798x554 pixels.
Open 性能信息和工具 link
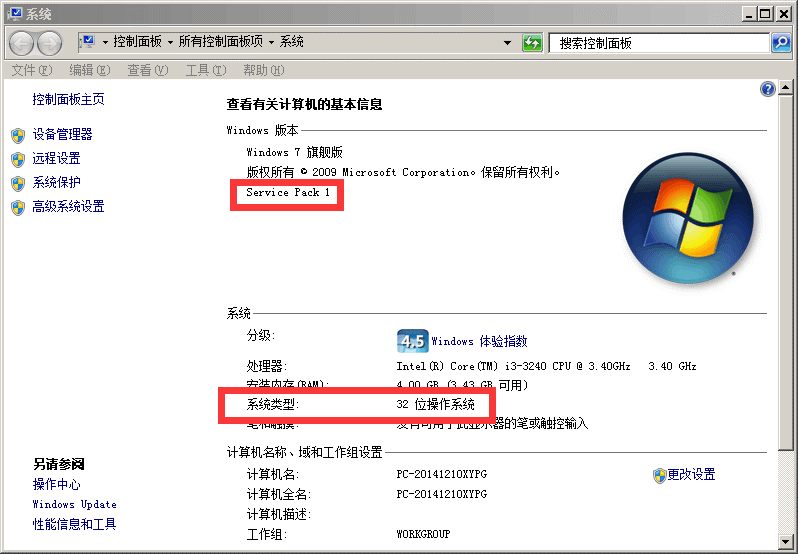click(x=75, y=524)
